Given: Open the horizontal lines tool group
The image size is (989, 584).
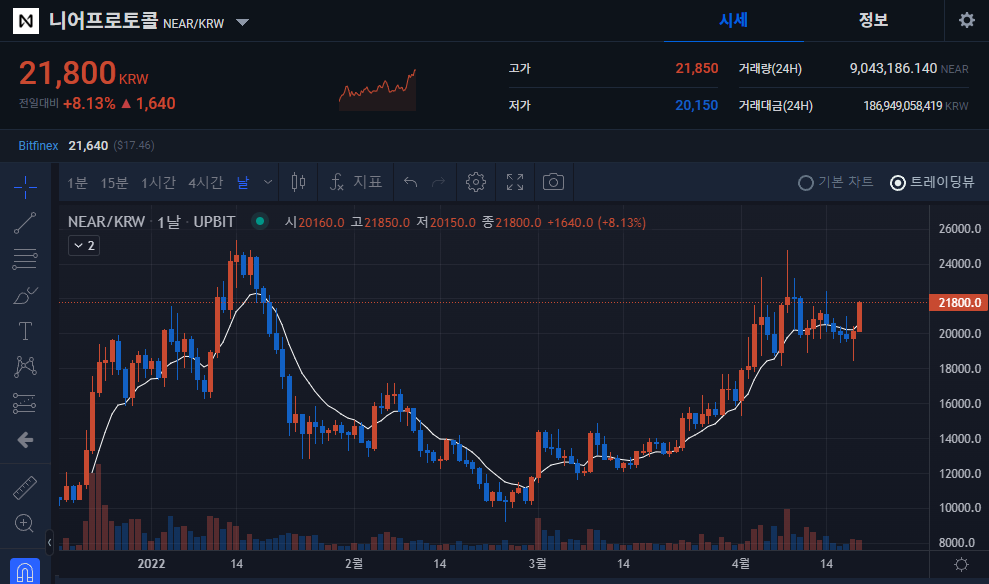Looking at the screenshot, I should coord(25,259).
